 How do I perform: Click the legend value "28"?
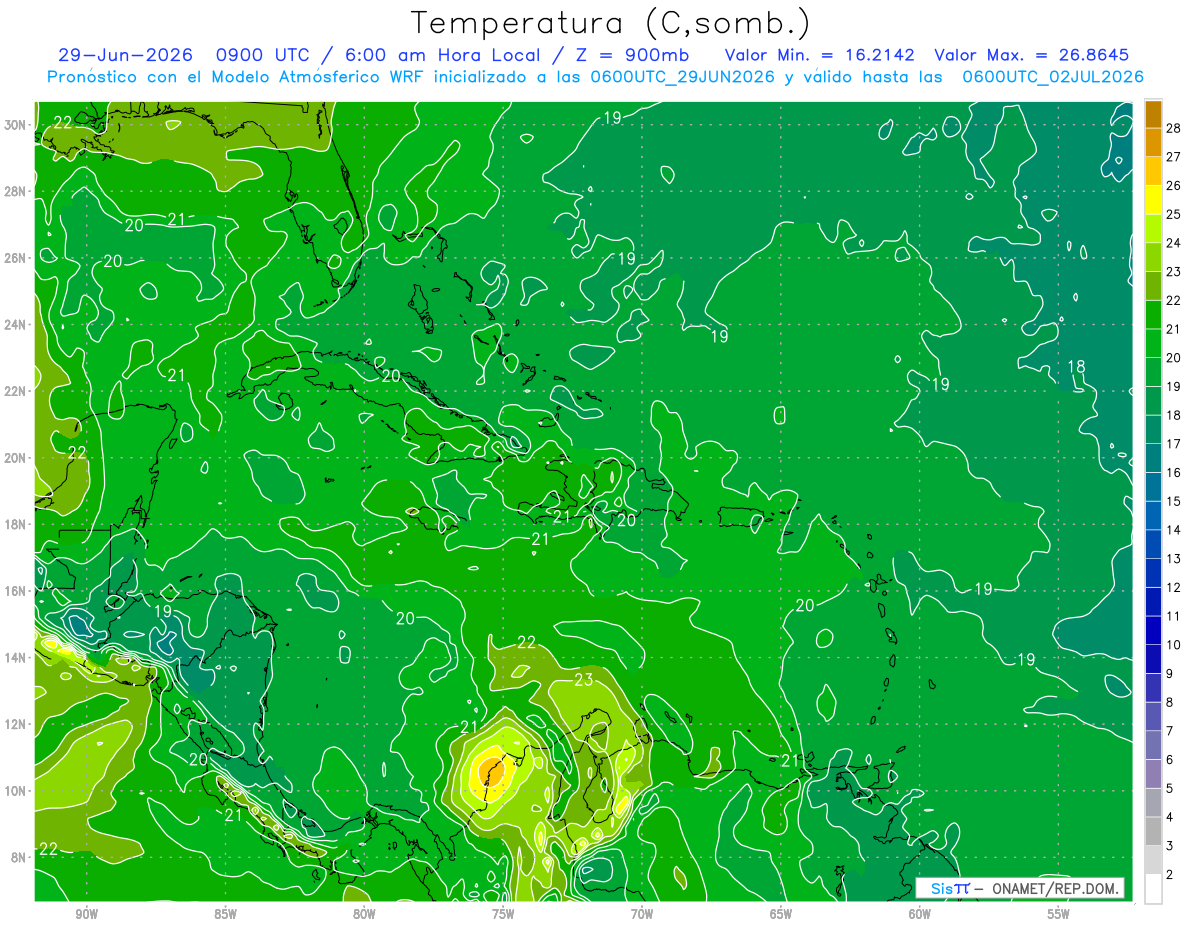tap(1173, 127)
